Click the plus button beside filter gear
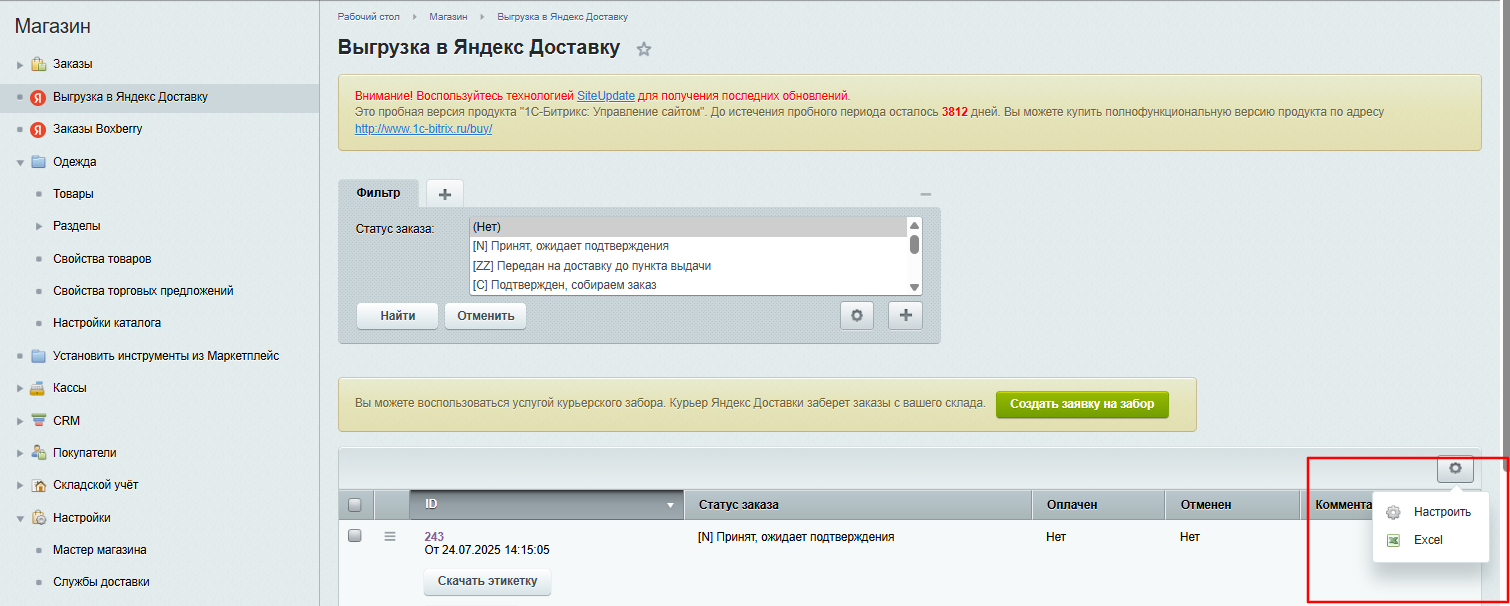Screen dimensions: 1510x606 906,315
